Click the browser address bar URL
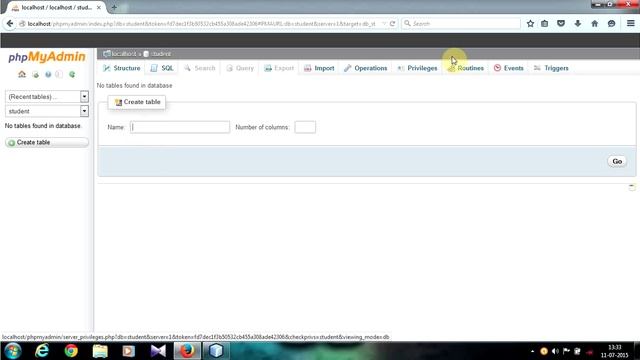 [x=202, y=24]
